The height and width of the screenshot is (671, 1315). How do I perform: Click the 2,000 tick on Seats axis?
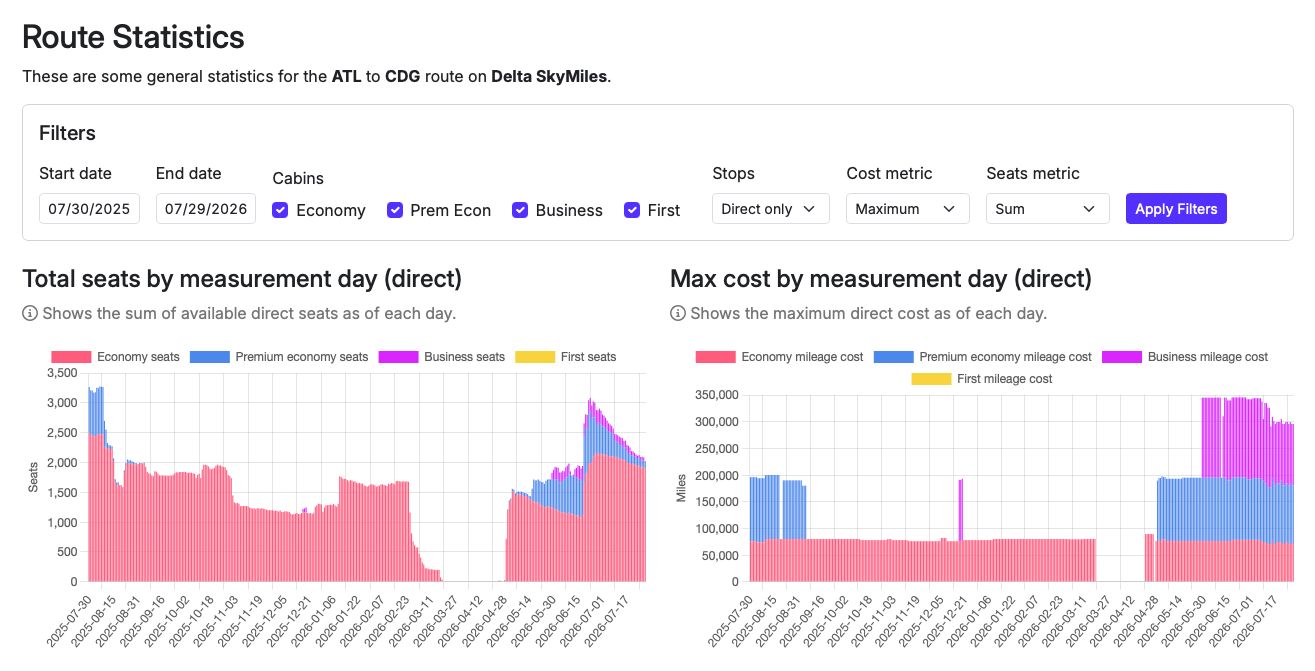[62, 463]
